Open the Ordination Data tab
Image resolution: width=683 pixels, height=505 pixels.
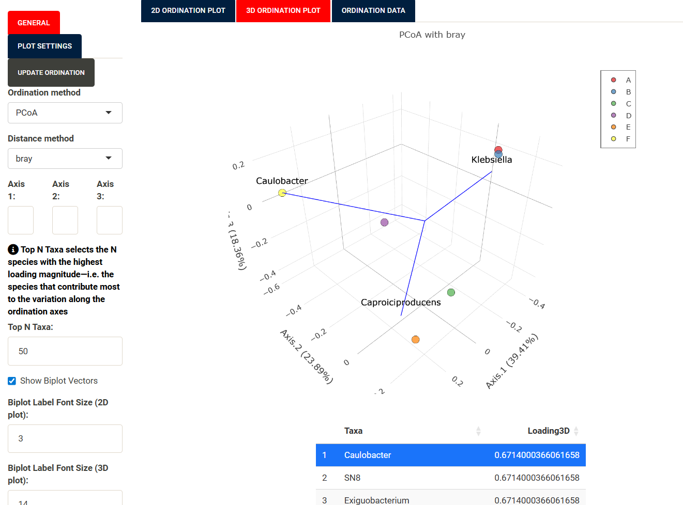coord(373,11)
